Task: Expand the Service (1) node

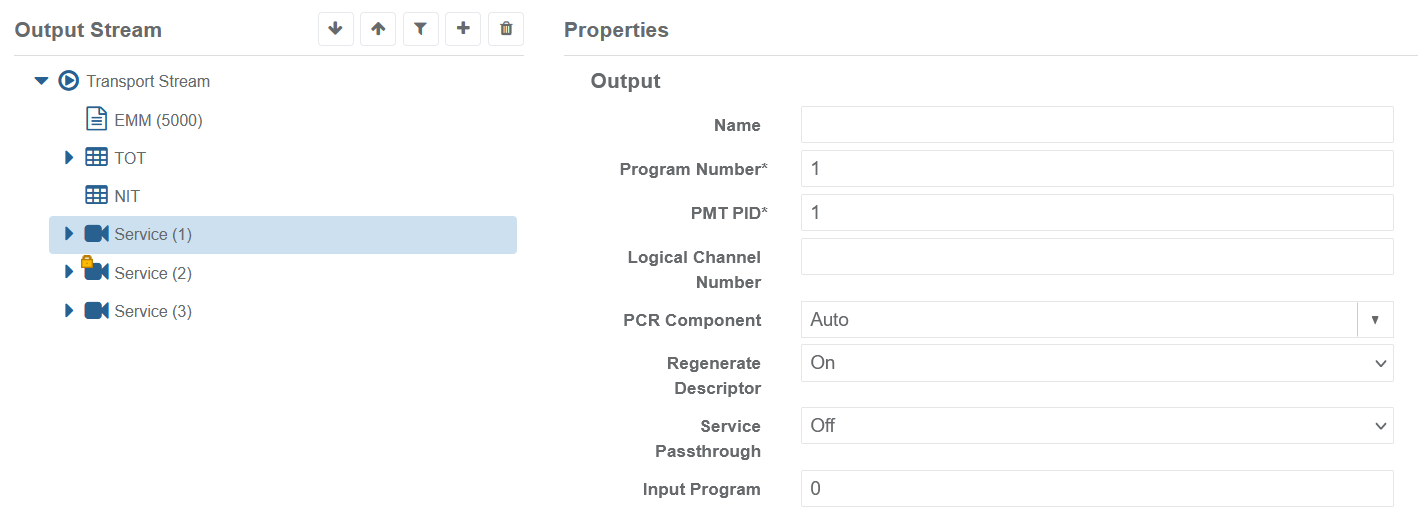Action: [69, 234]
